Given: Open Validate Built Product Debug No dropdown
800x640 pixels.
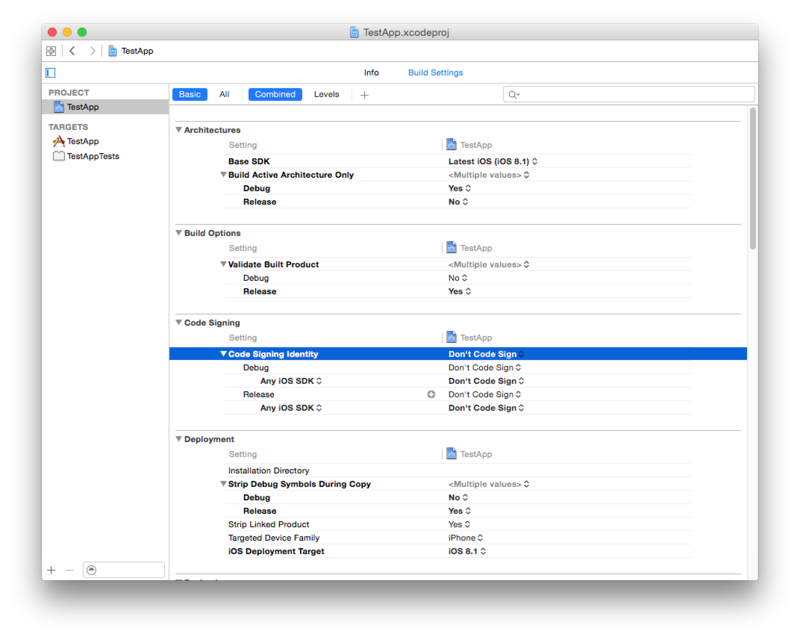Looking at the screenshot, I should click(x=458, y=278).
